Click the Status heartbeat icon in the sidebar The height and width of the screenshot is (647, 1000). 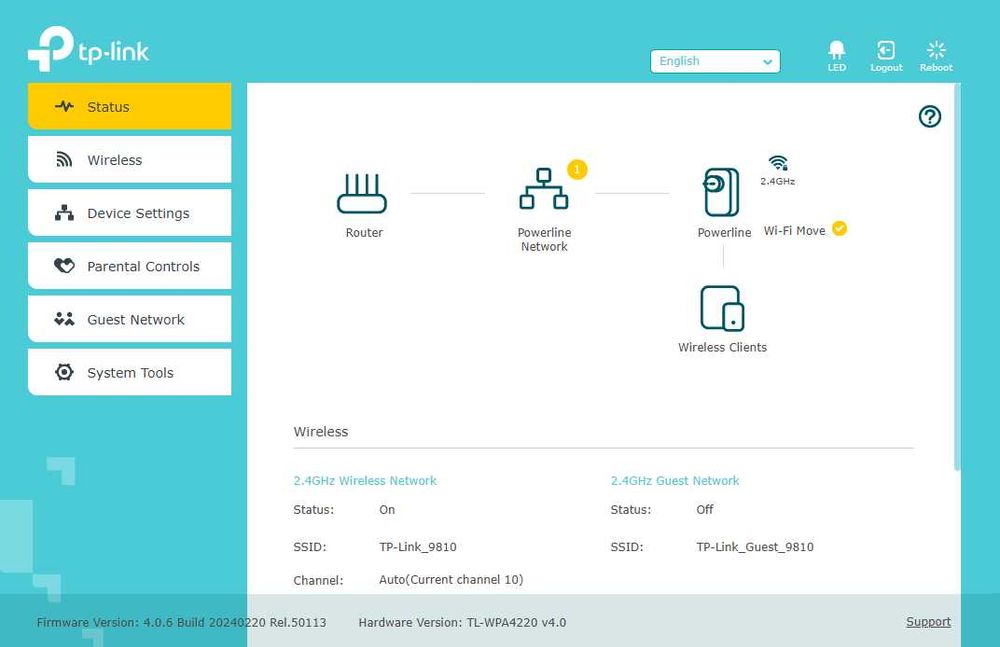[x=64, y=106]
